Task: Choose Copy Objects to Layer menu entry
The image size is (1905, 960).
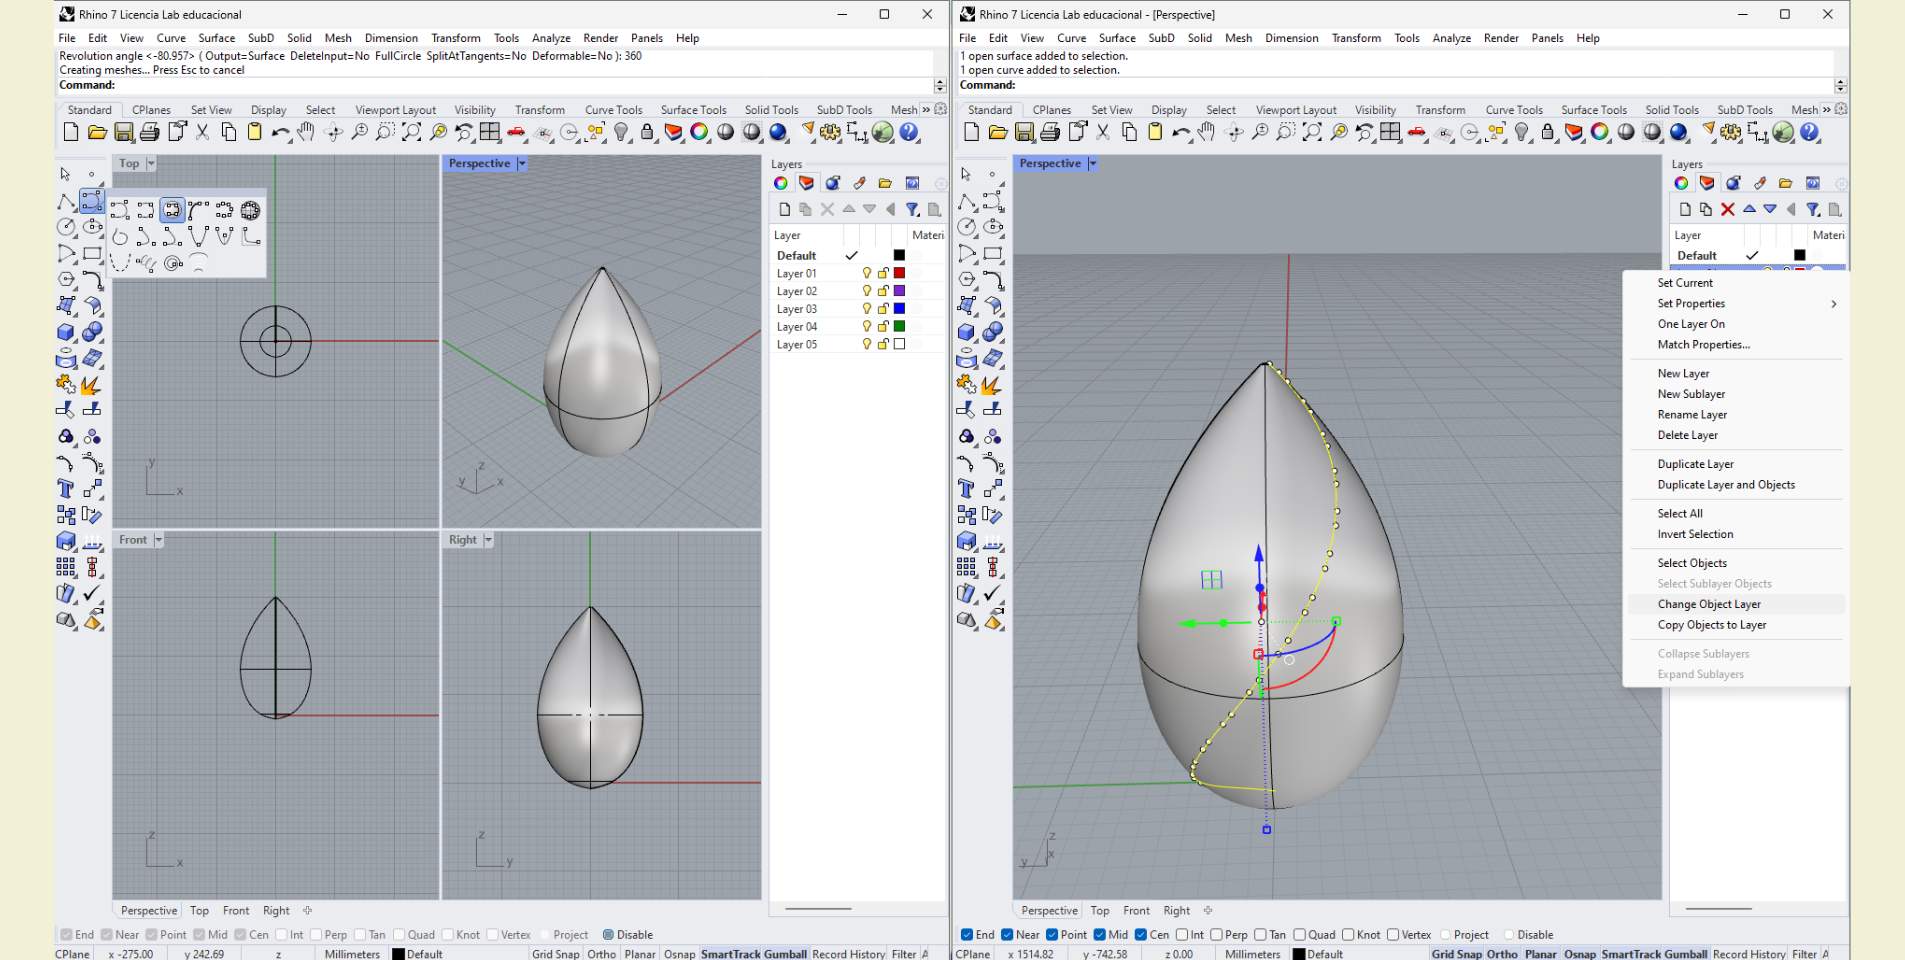Action: coord(1712,625)
